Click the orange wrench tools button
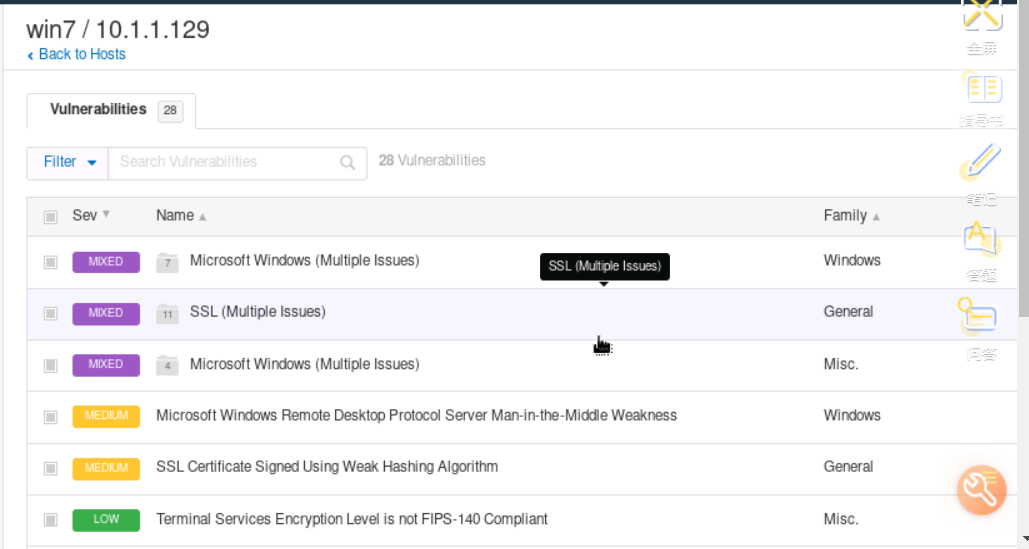Image resolution: width=1029 pixels, height=549 pixels. click(981, 489)
